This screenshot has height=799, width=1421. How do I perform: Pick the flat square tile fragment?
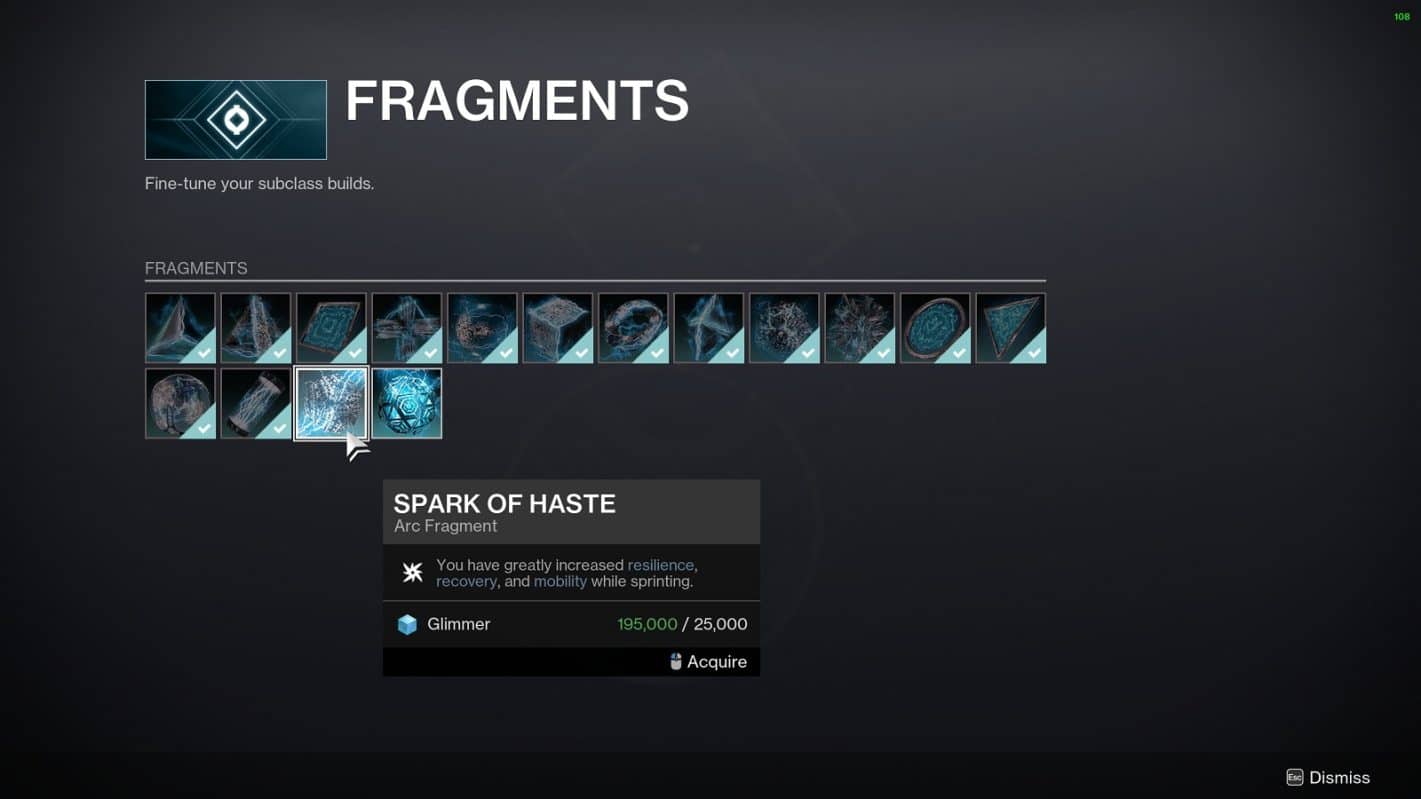(331, 328)
